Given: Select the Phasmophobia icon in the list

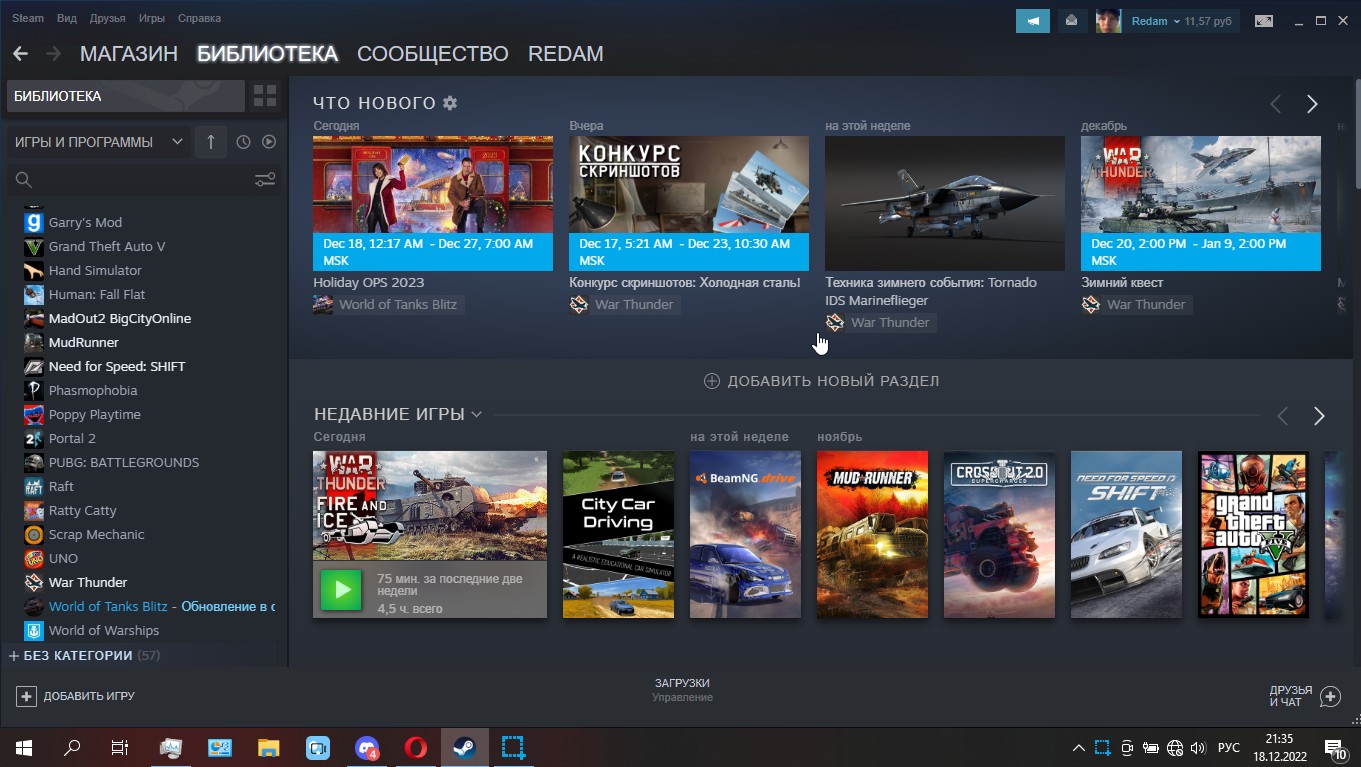Looking at the screenshot, I should point(34,390).
